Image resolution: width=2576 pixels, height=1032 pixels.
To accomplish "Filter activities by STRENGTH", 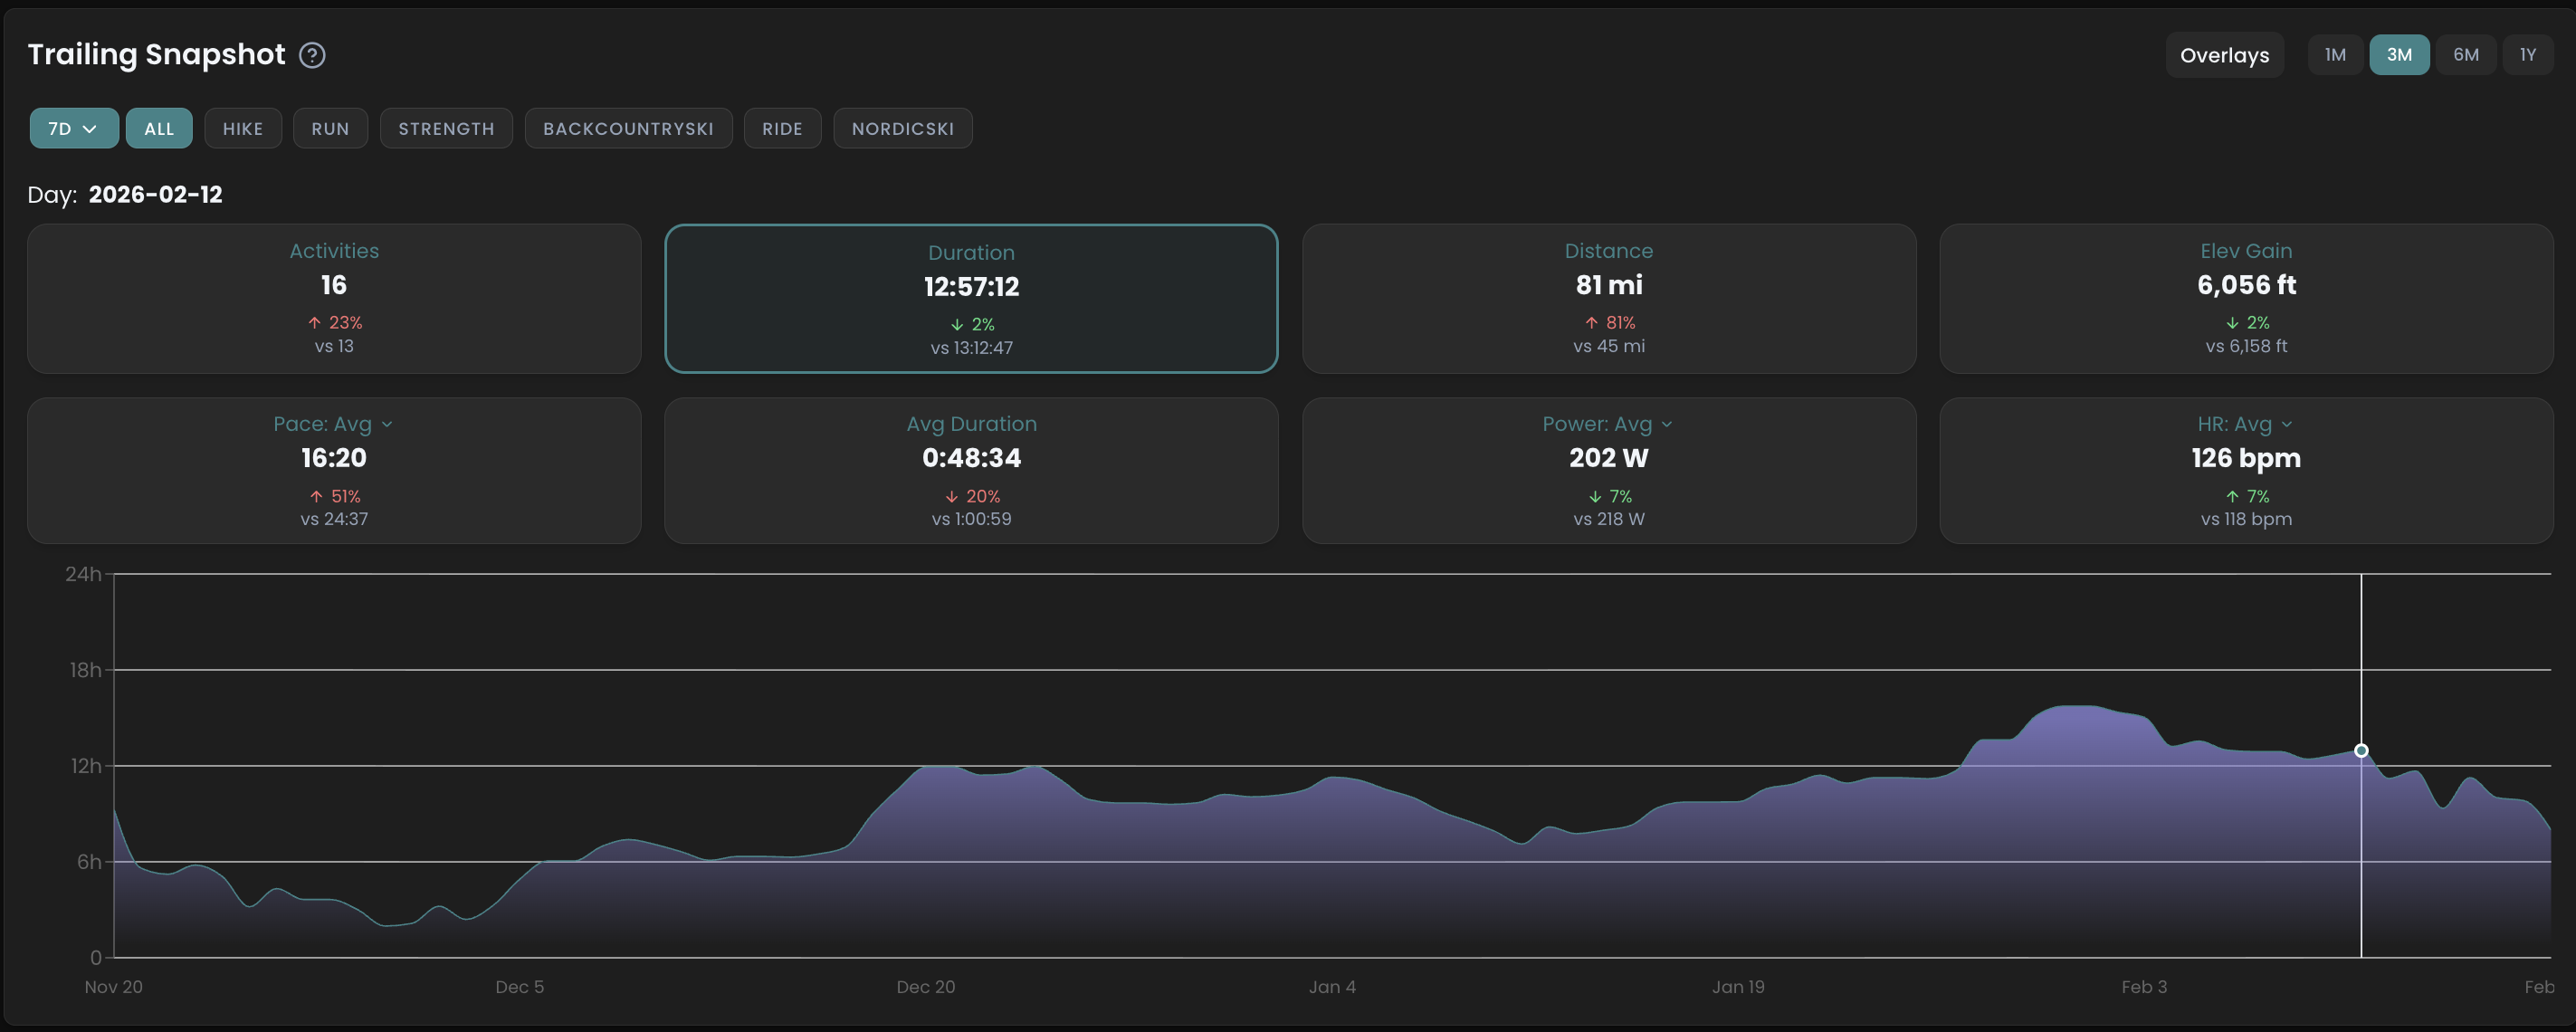I will pyautogui.click(x=446, y=128).
